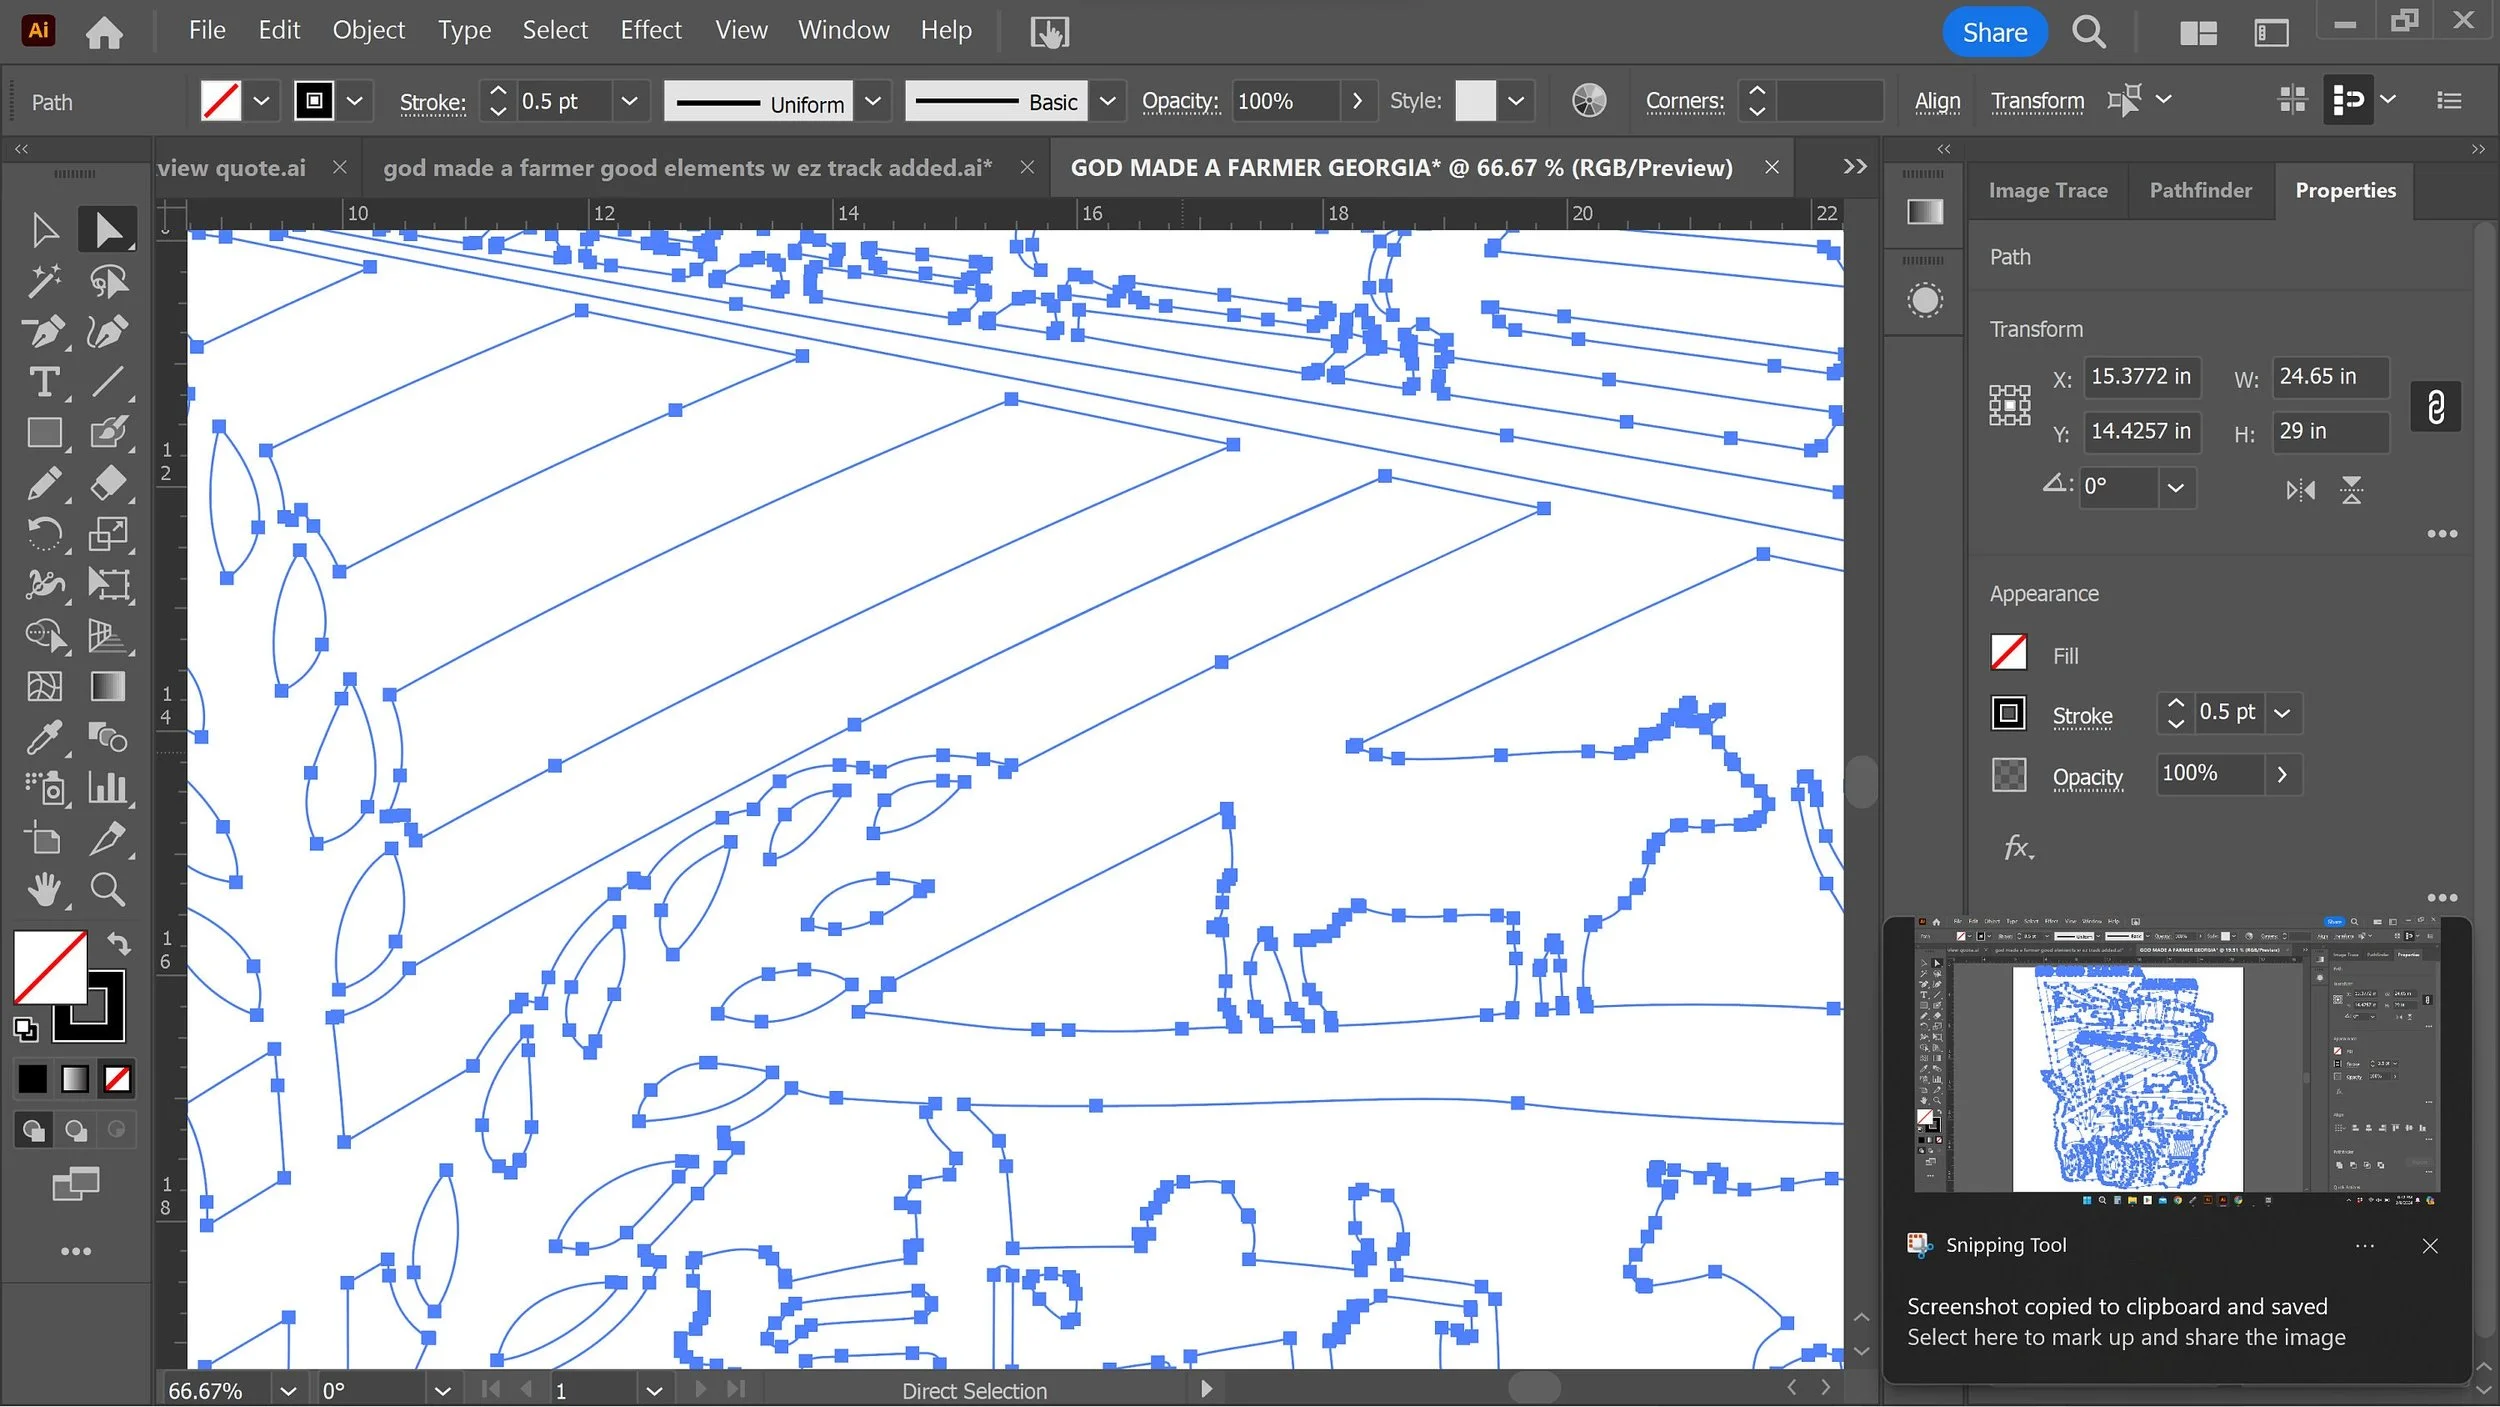Click the Fill swatch in Appearance panel

click(2008, 653)
